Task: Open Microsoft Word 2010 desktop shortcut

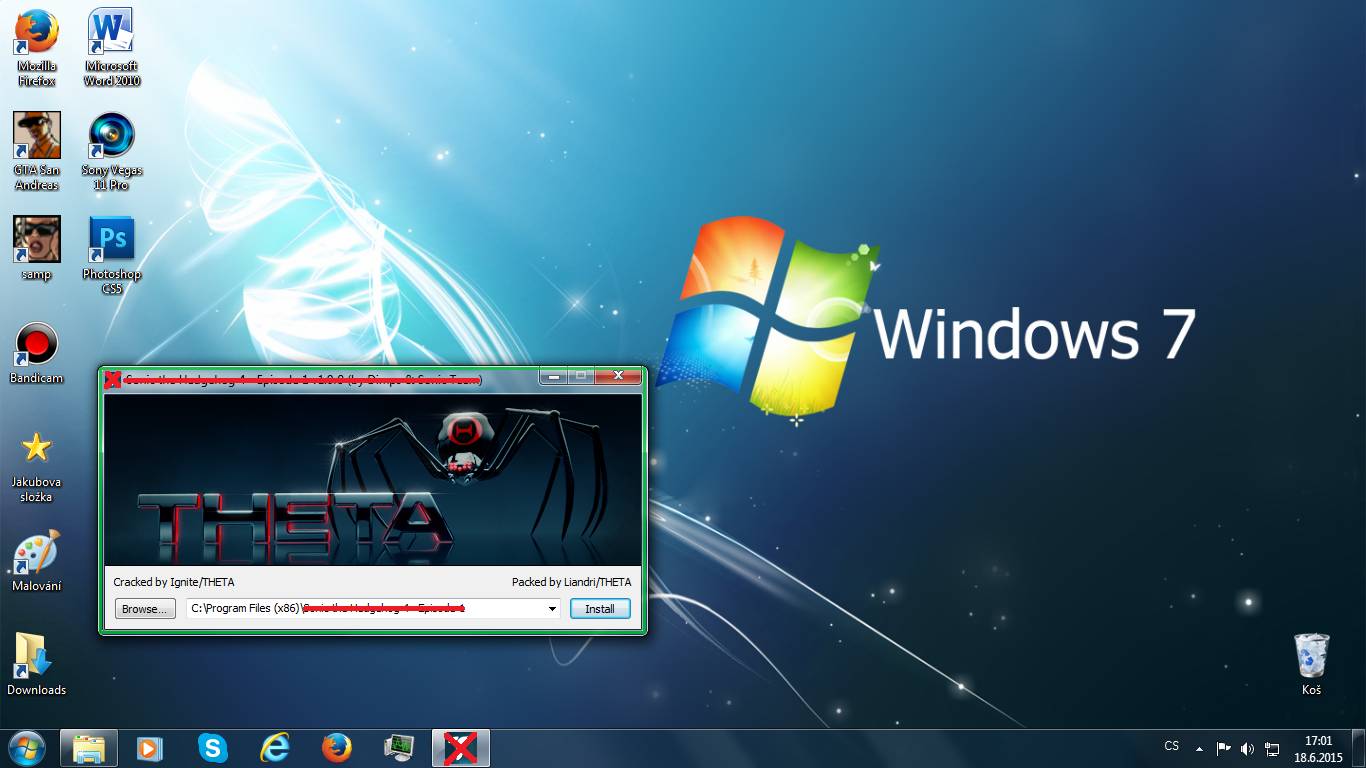Action: [111, 47]
